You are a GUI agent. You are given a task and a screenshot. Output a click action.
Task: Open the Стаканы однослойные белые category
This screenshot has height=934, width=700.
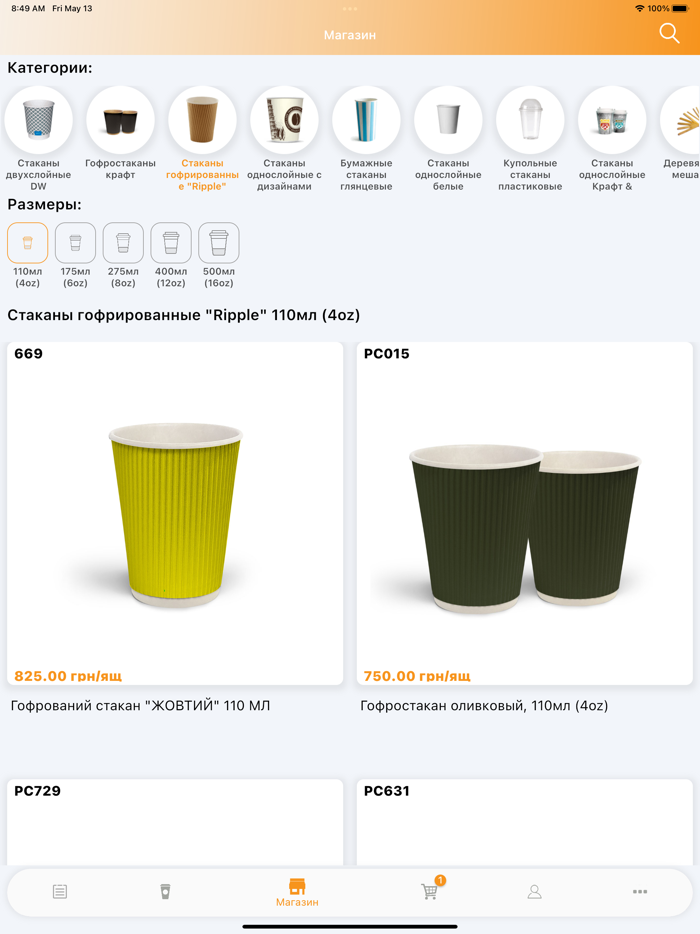pos(448,120)
